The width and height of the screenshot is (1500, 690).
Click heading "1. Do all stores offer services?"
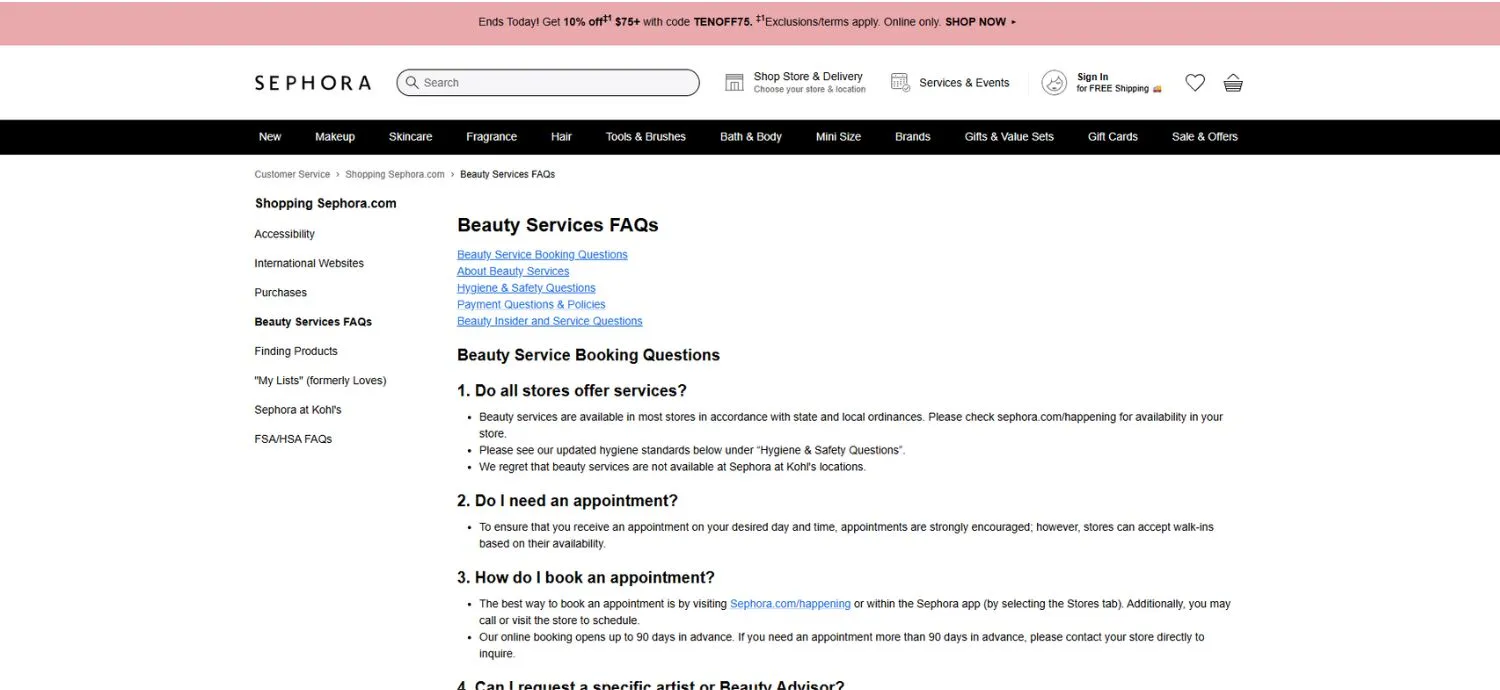tap(572, 391)
